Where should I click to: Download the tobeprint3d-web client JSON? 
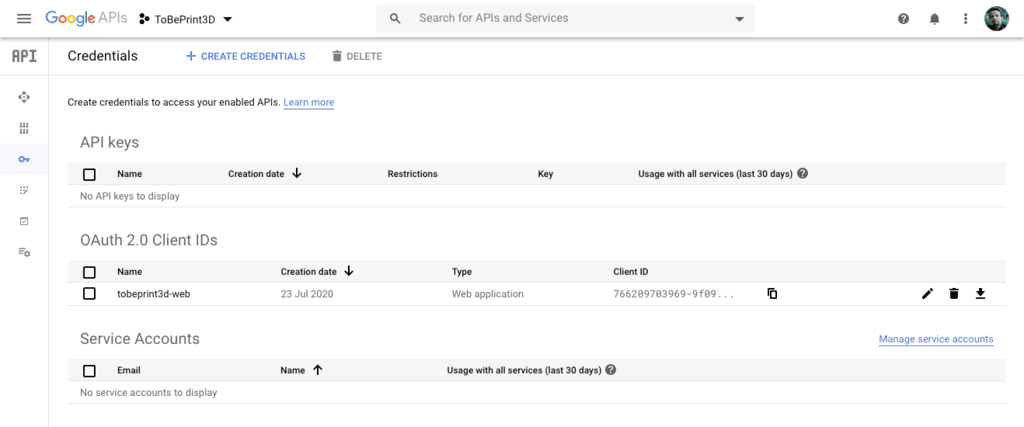coord(980,294)
